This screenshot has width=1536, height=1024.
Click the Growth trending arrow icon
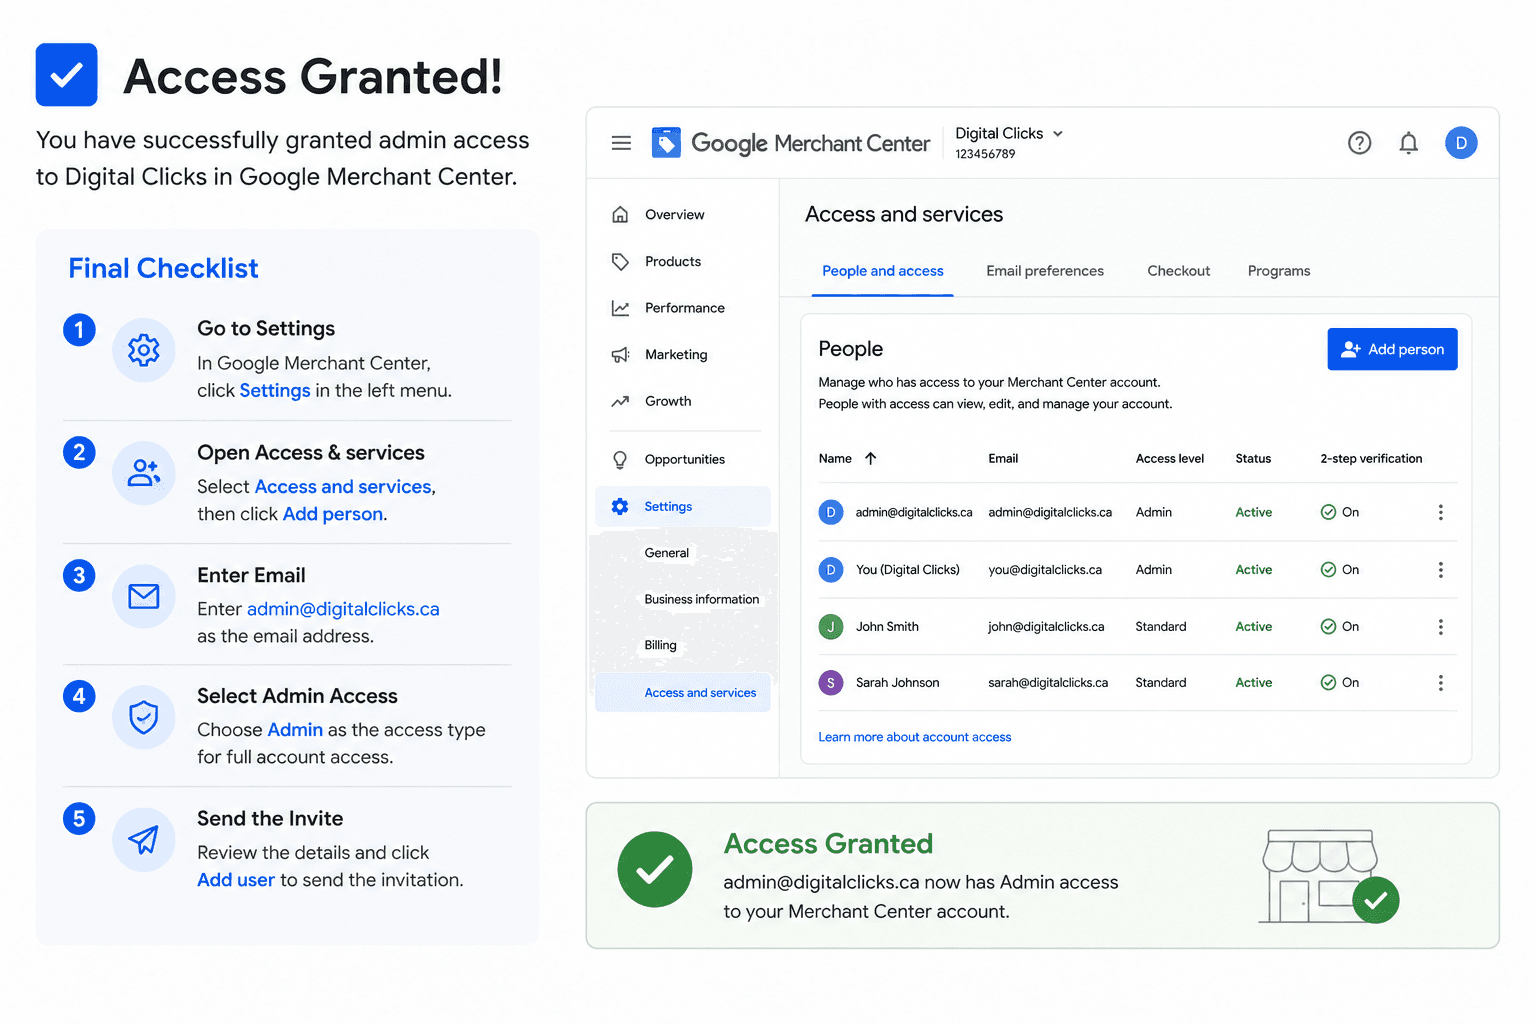pyautogui.click(x=620, y=401)
